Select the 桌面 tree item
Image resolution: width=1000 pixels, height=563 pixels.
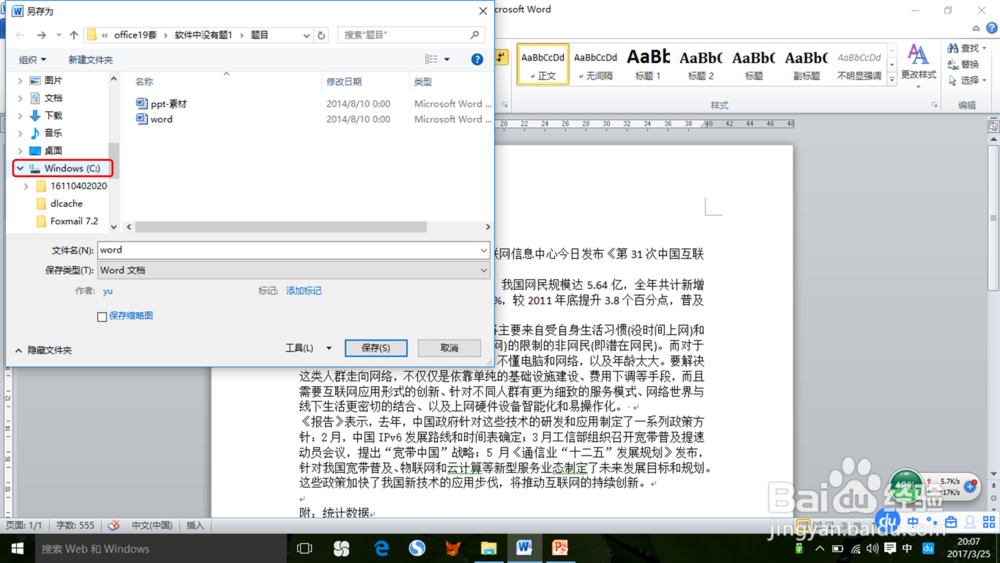click(x=53, y=150)
